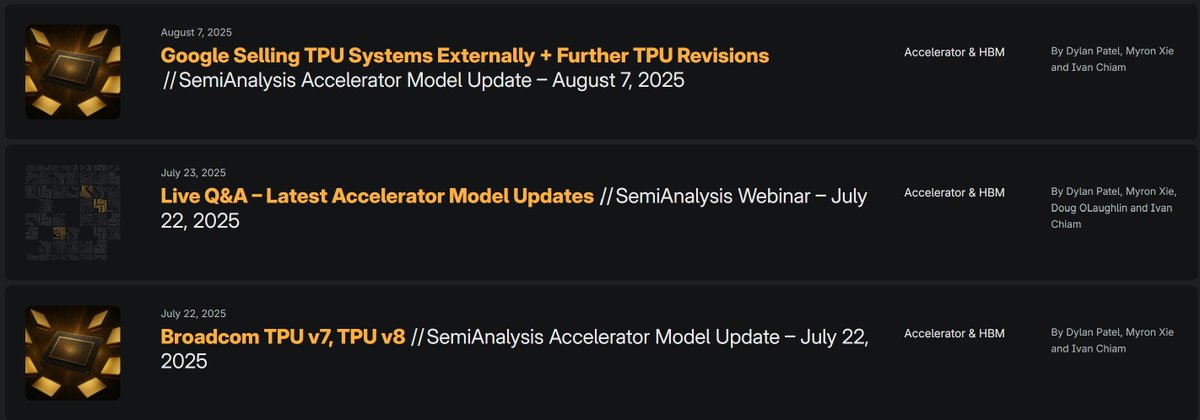Open the "Broadcom TPU v7, TPU v8" headline
Screen dimensions: 1200x420
[283, 336]
